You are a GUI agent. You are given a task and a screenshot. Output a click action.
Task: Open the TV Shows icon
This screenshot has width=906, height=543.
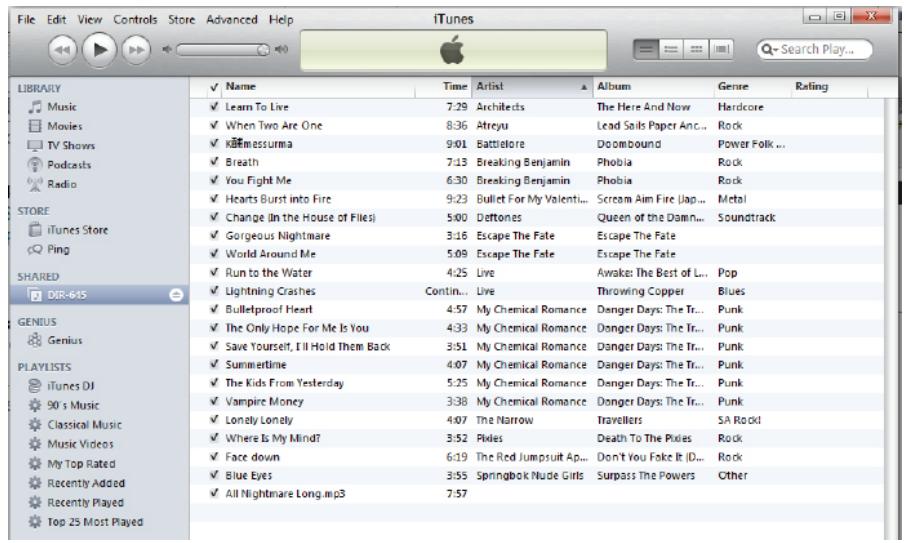pyautogui.click(x=35, y=146)
